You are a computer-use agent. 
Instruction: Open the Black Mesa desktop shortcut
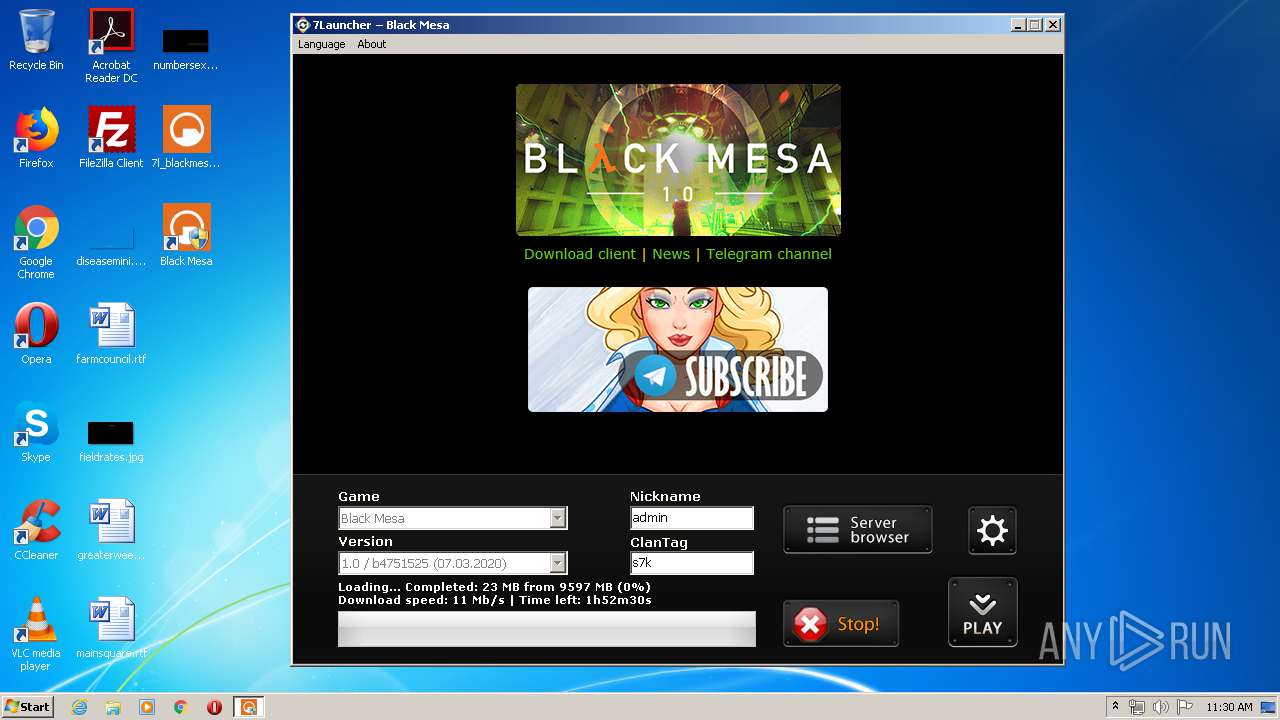point(186,236)
